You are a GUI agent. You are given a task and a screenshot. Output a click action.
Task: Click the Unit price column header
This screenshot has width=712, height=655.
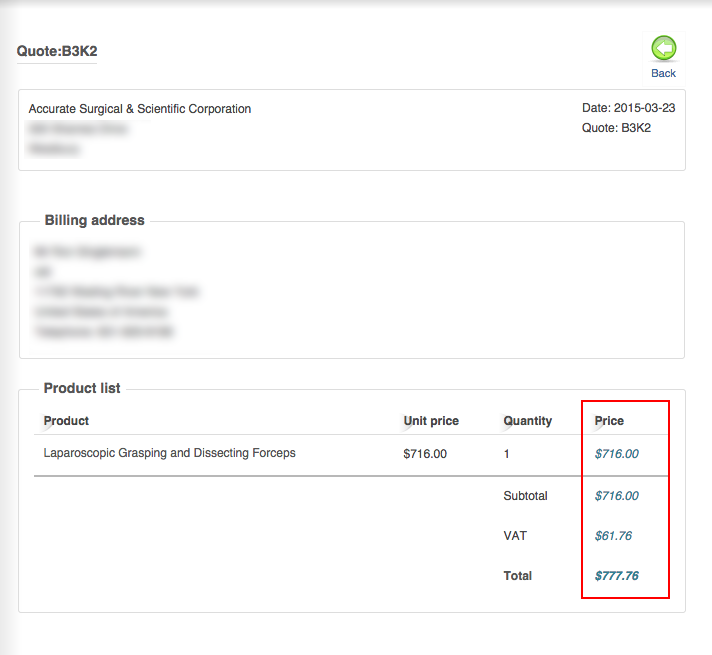[x=431, y=421]
